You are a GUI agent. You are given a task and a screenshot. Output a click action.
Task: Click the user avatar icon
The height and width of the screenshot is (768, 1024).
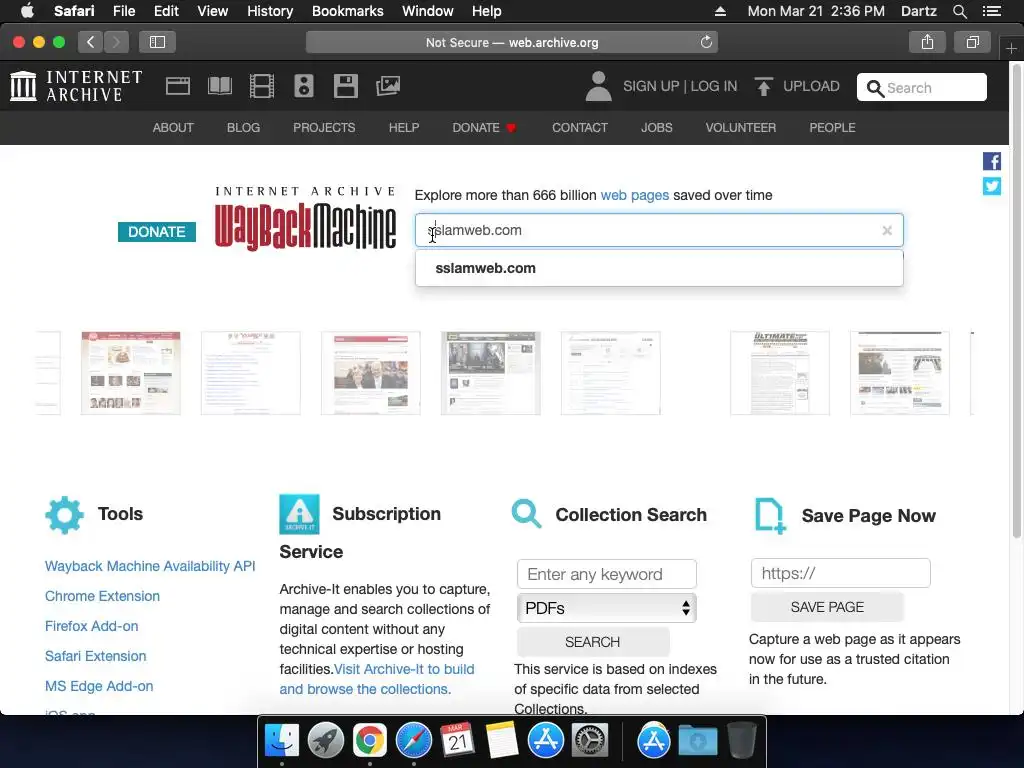click(598, 86)
